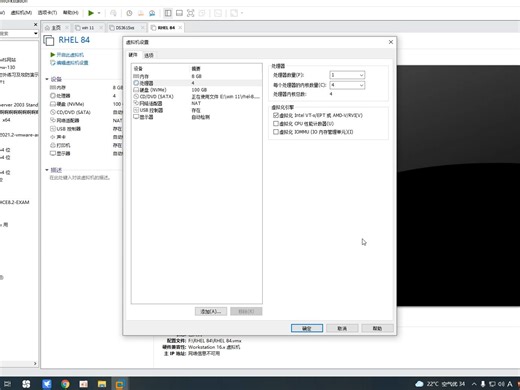Select the Server 2003 Standard library entry
Image resolution: width=520 pixels, height=390 pixels.
[x=19, y=105]
